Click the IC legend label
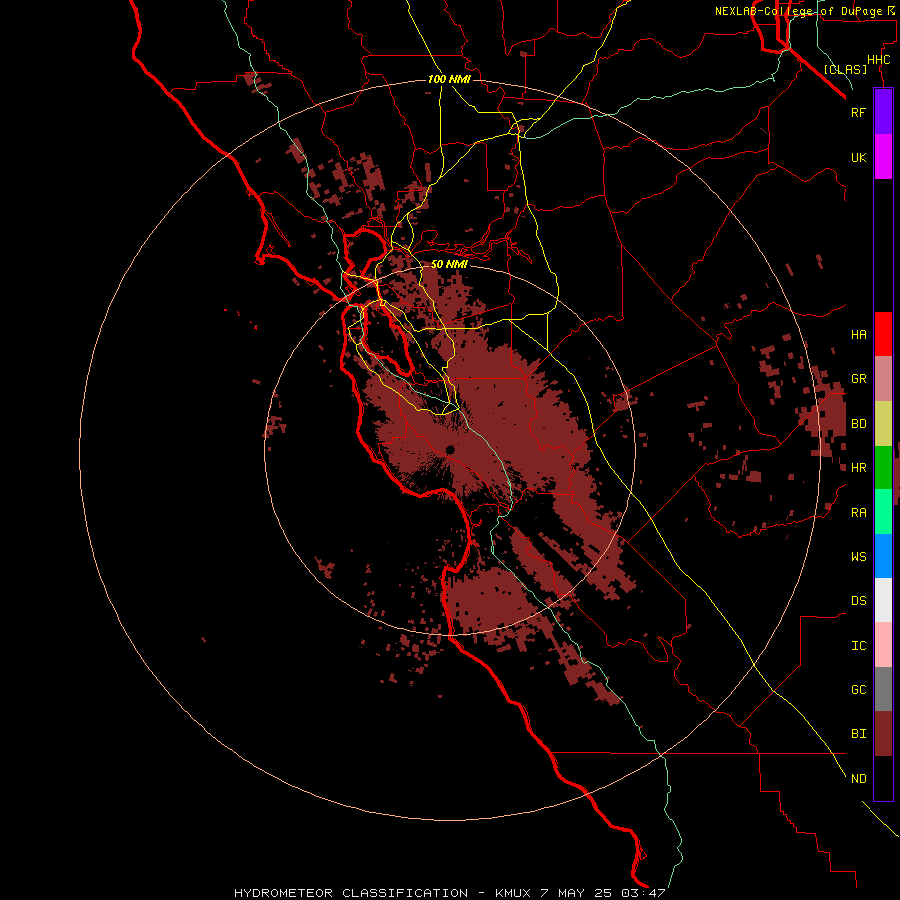 click(x=859, y=646)
